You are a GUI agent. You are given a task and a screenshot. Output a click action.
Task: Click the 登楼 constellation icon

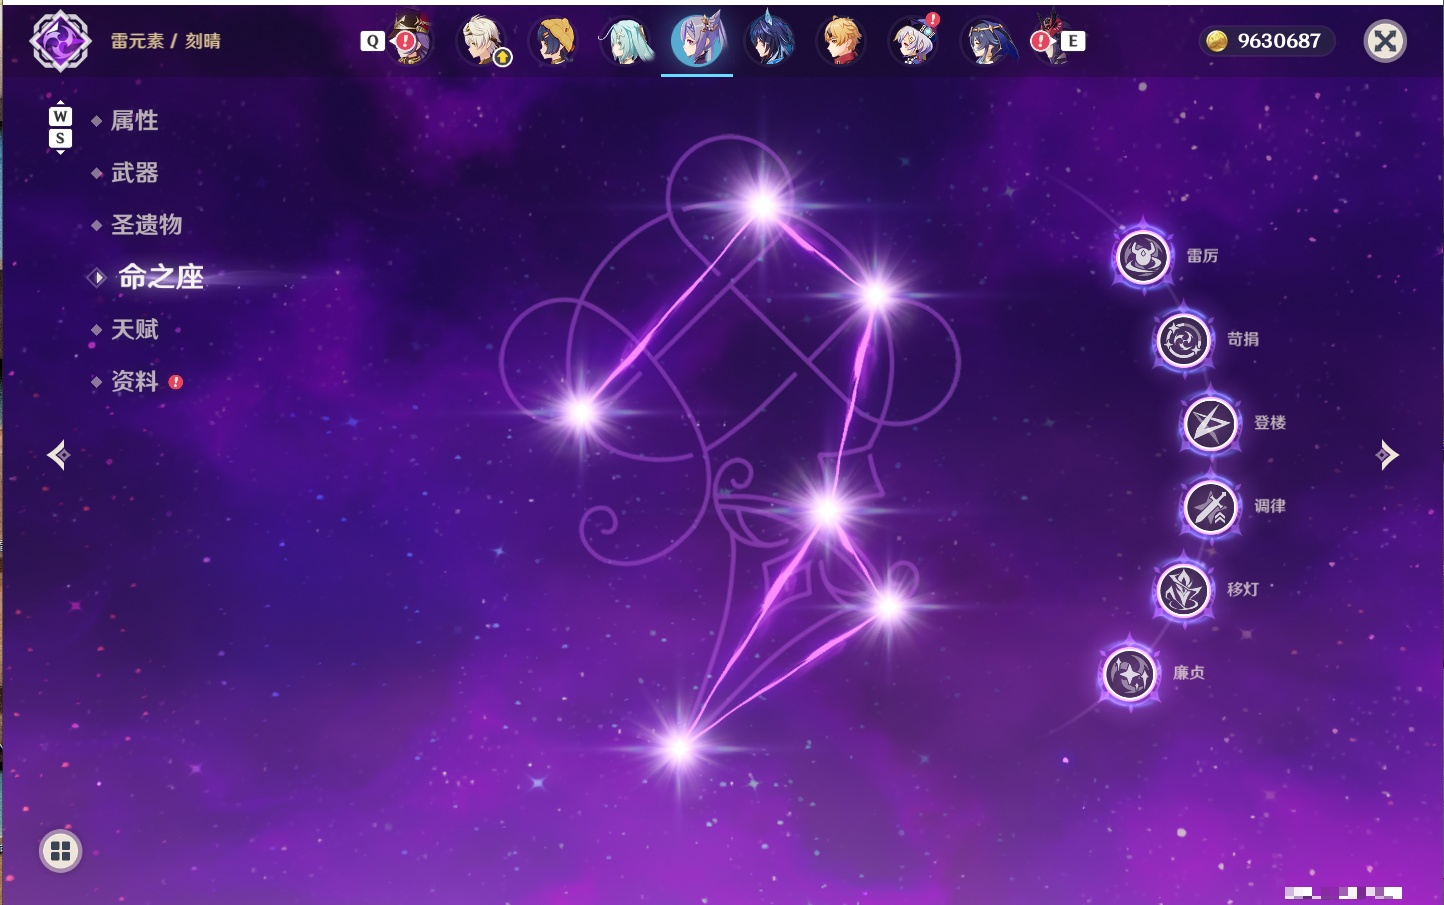1211,424
